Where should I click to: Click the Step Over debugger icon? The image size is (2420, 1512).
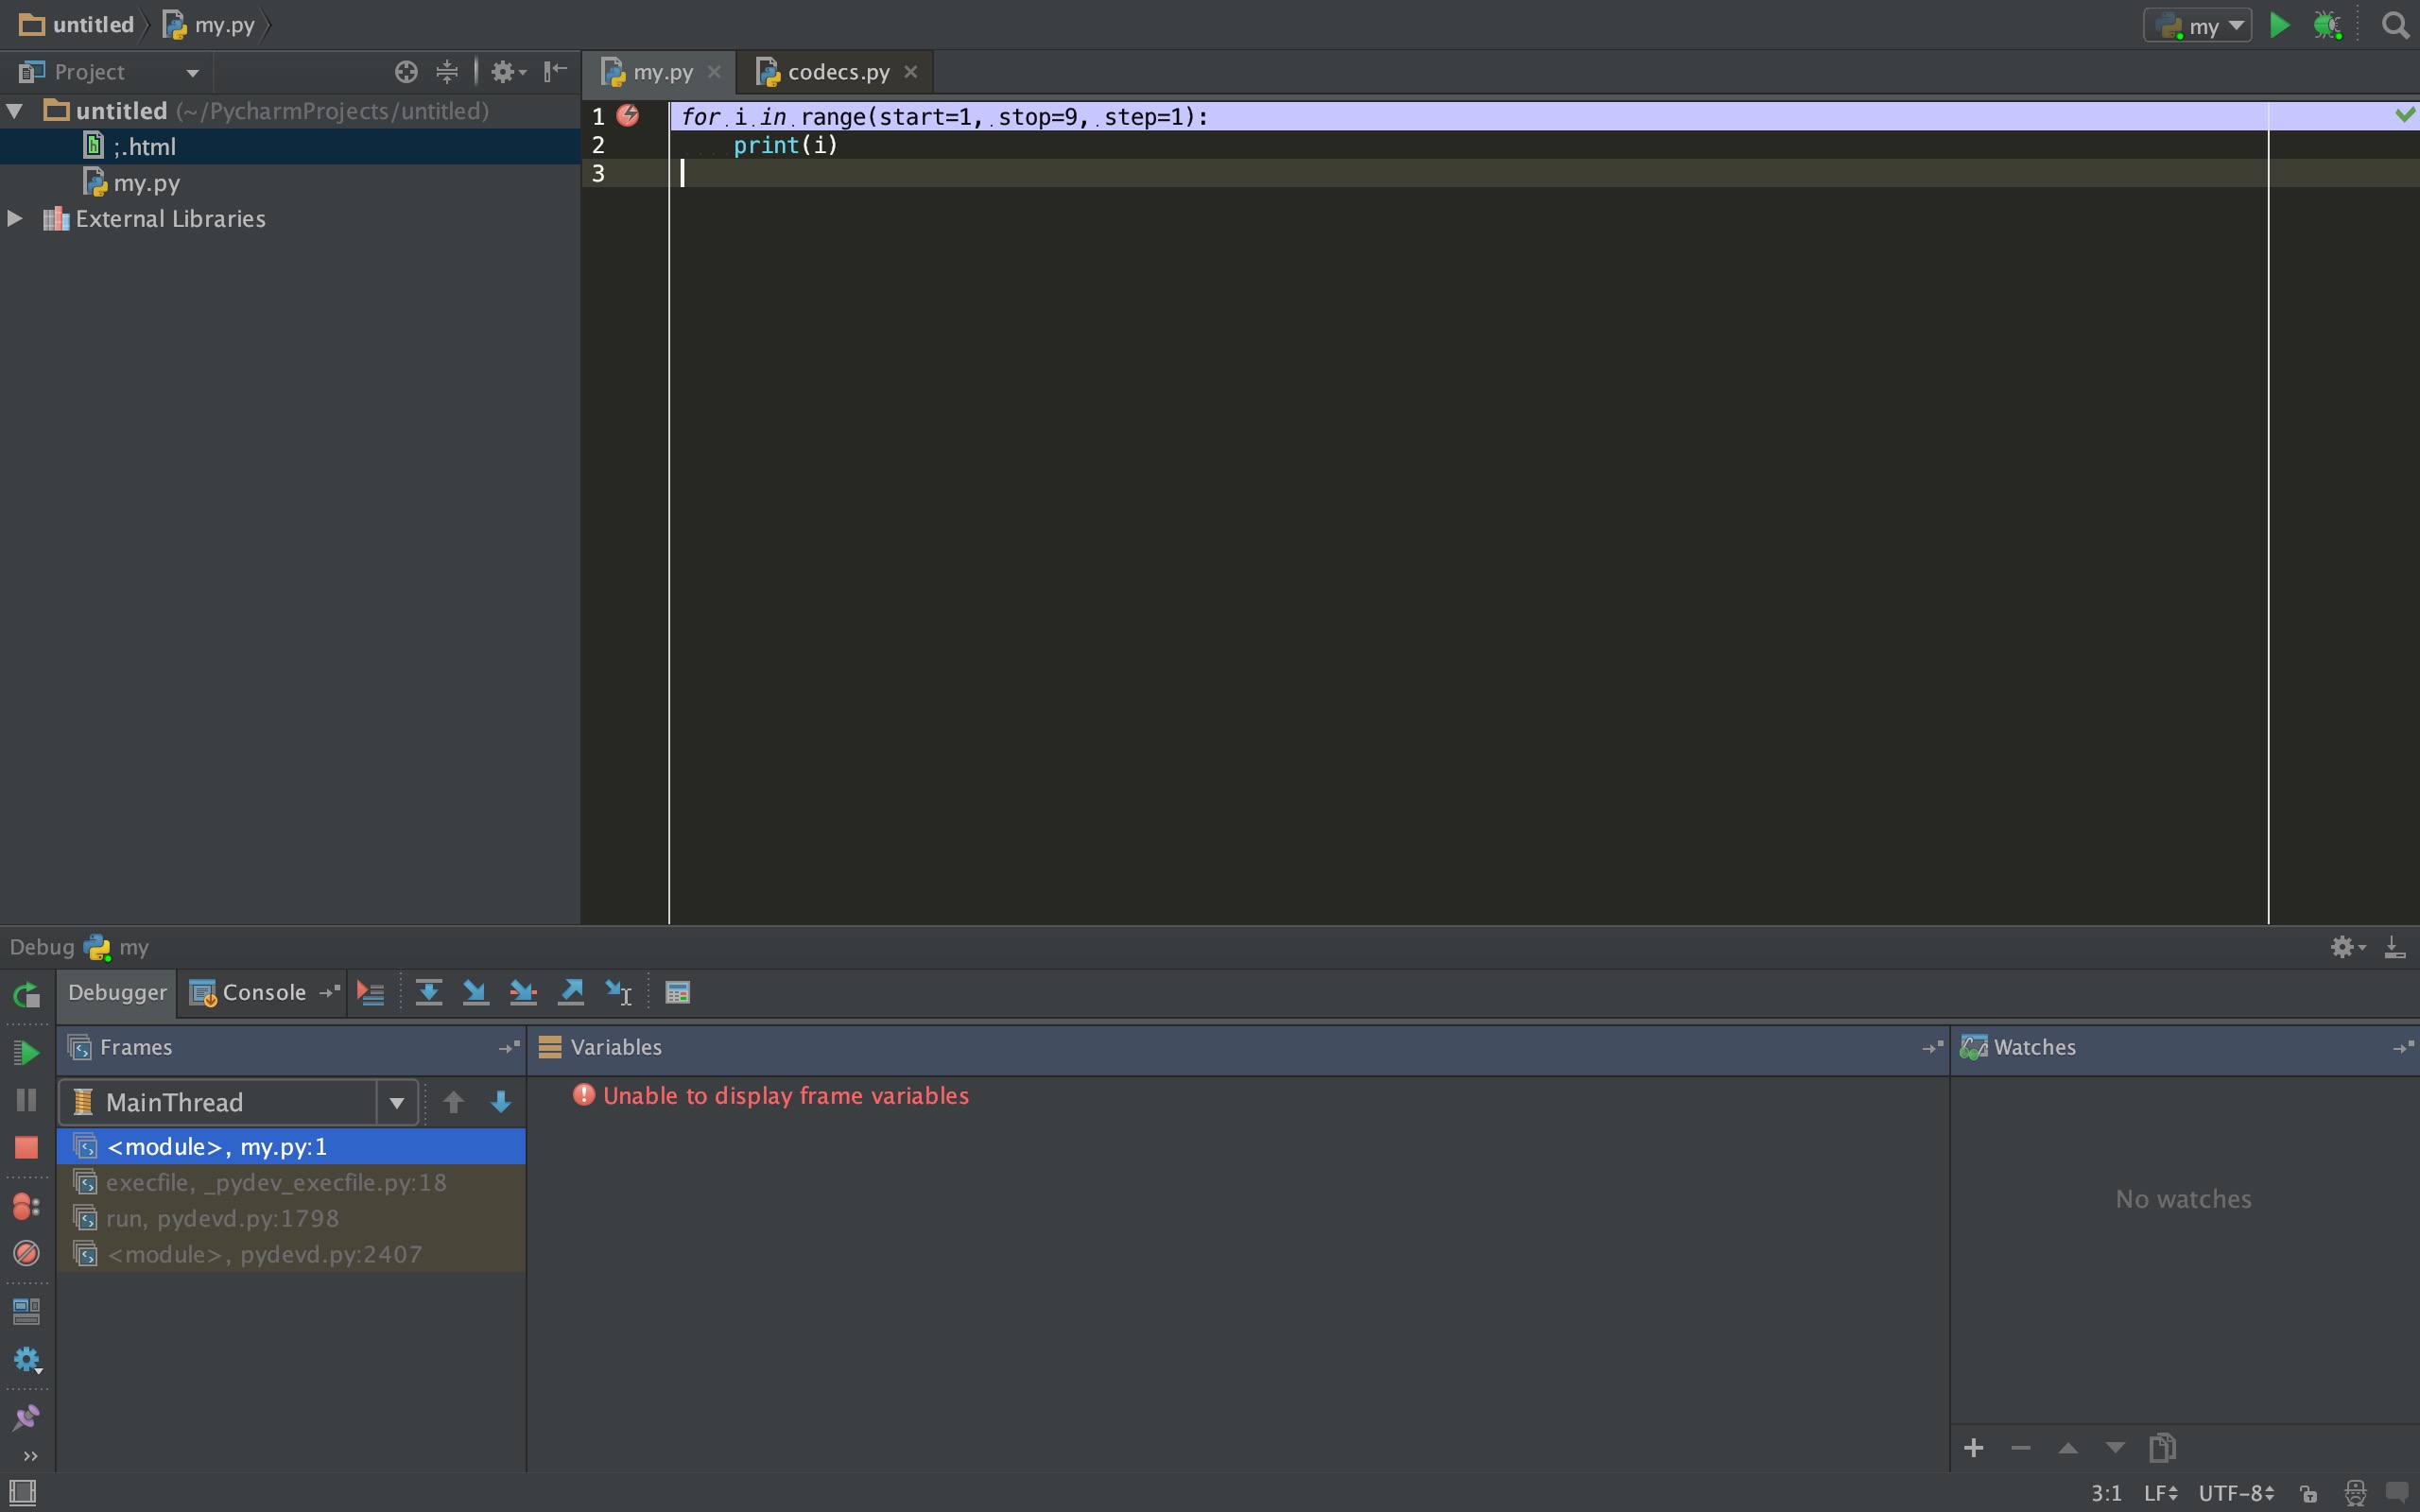pyautogui.click(x=428, y=992)
